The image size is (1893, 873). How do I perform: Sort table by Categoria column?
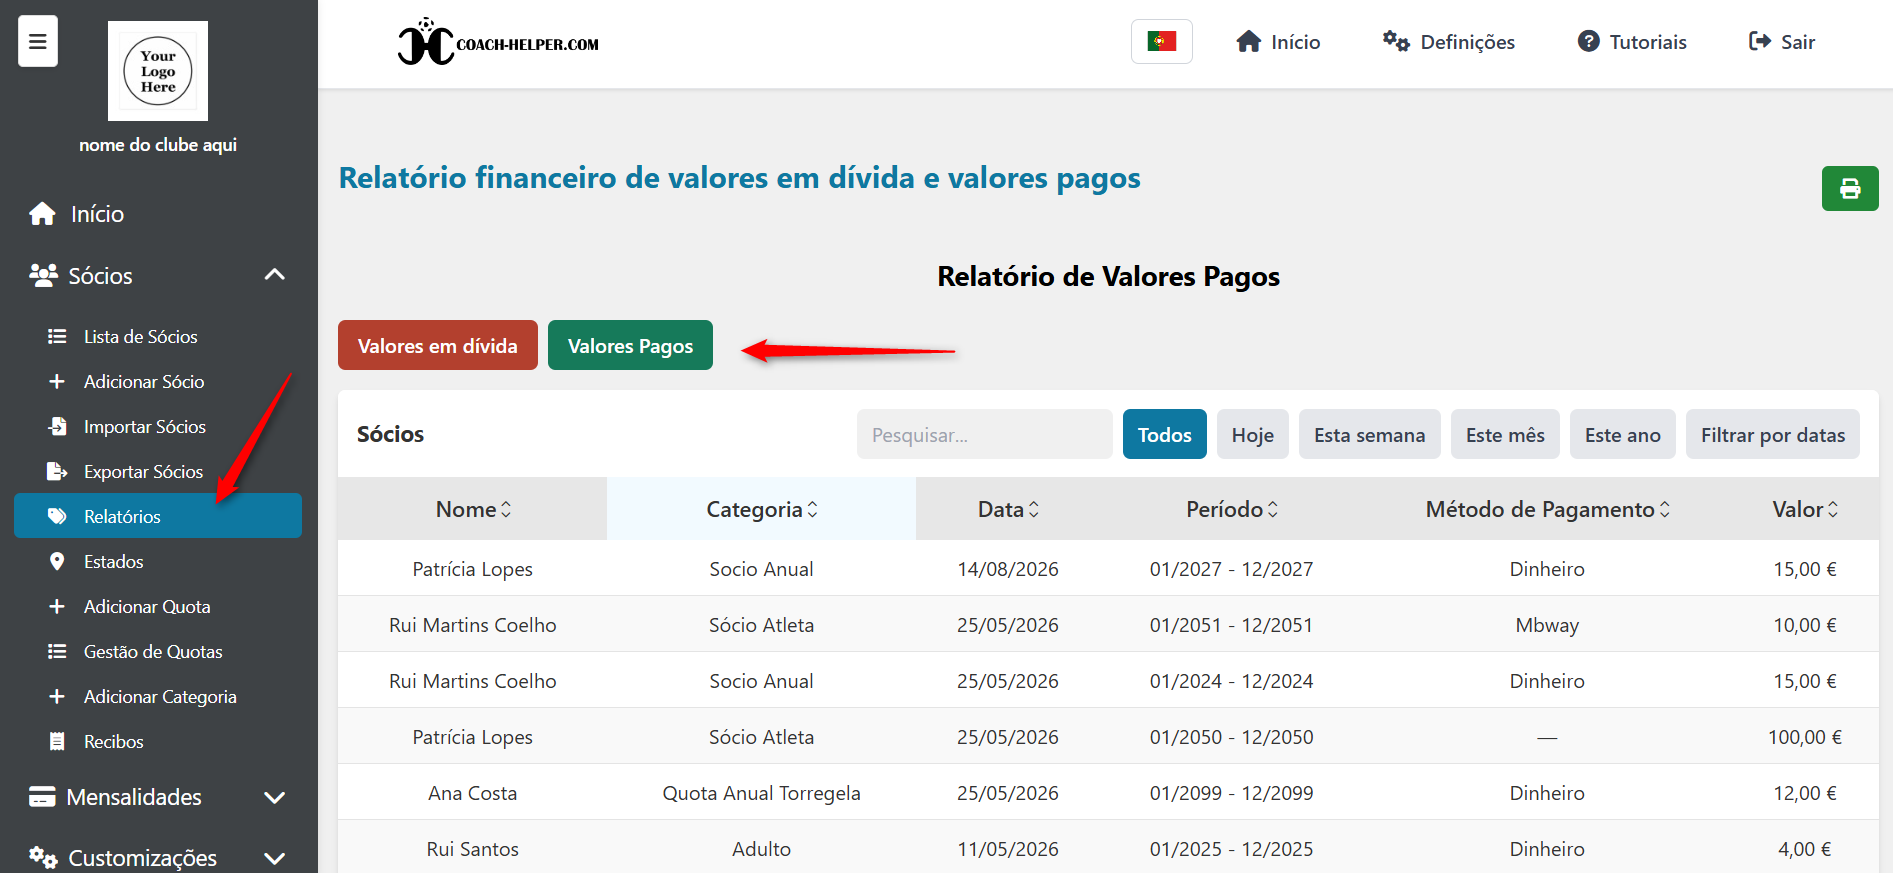pyautogui.click(x=762, y=509)
